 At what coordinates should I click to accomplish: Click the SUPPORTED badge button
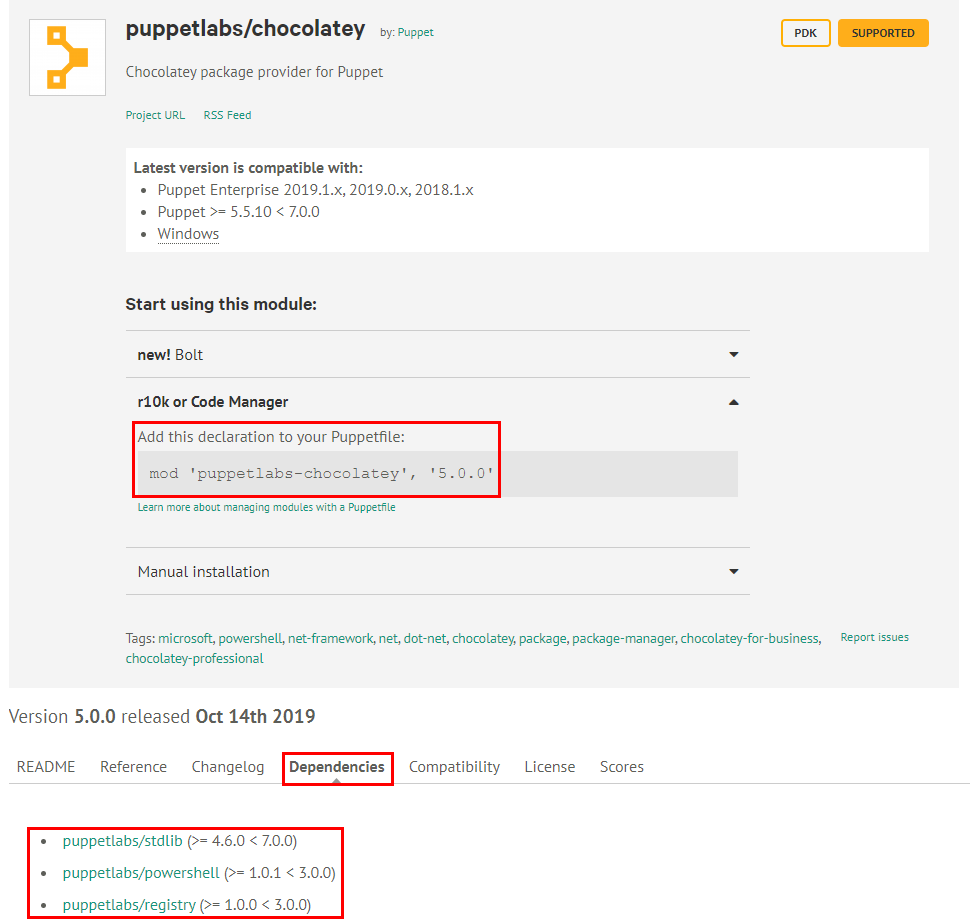coord(883,33)
